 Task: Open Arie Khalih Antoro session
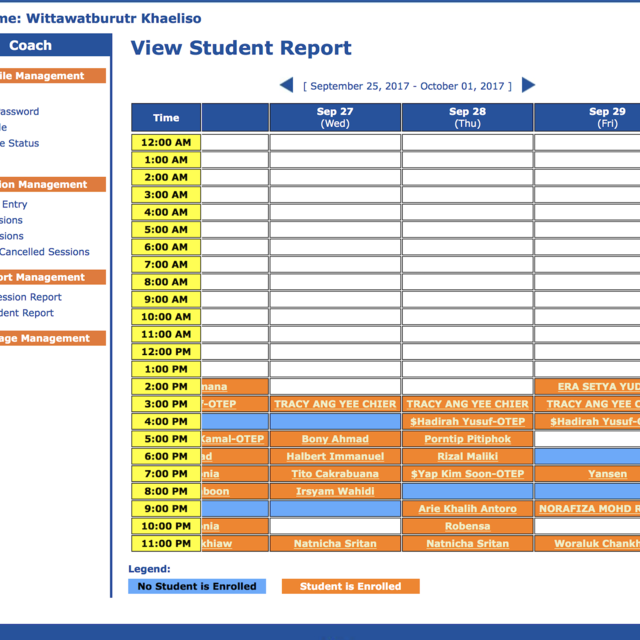point(467,509)
